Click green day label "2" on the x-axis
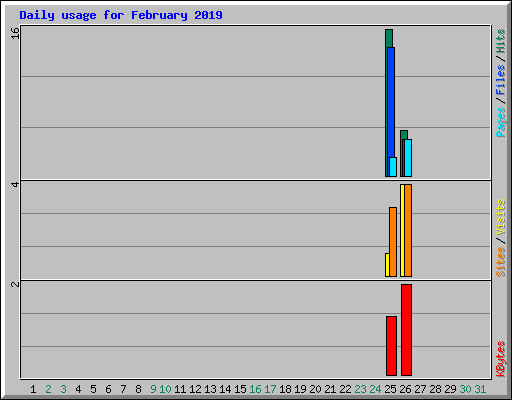512x400 pixels. tap(48, 389)
